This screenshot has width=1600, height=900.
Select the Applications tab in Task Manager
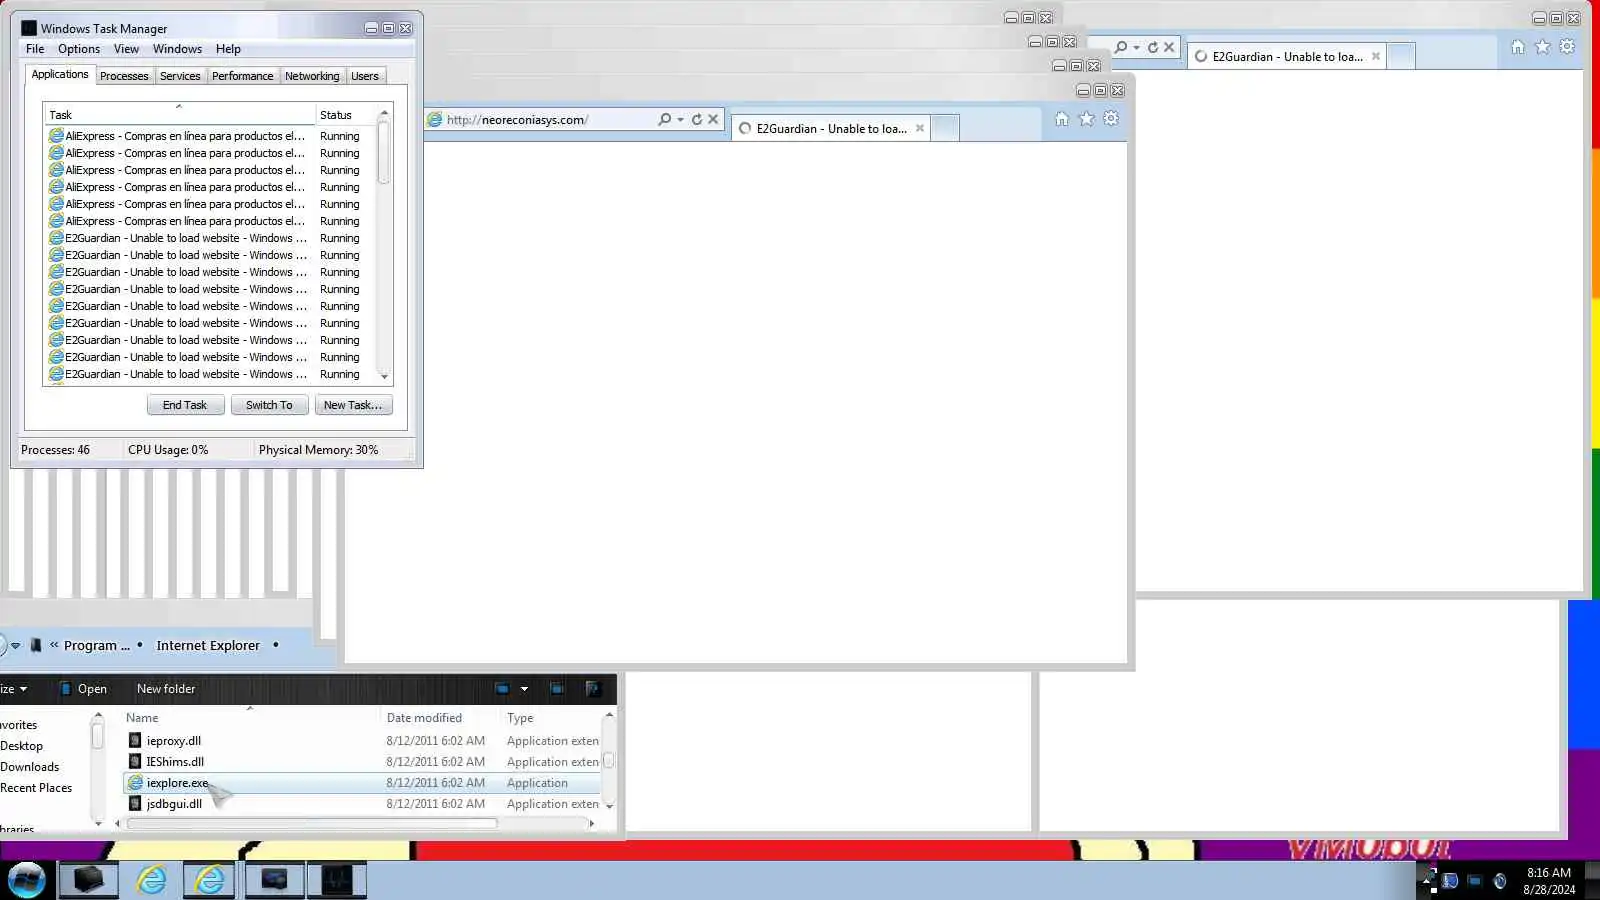(x=60, y=74)
